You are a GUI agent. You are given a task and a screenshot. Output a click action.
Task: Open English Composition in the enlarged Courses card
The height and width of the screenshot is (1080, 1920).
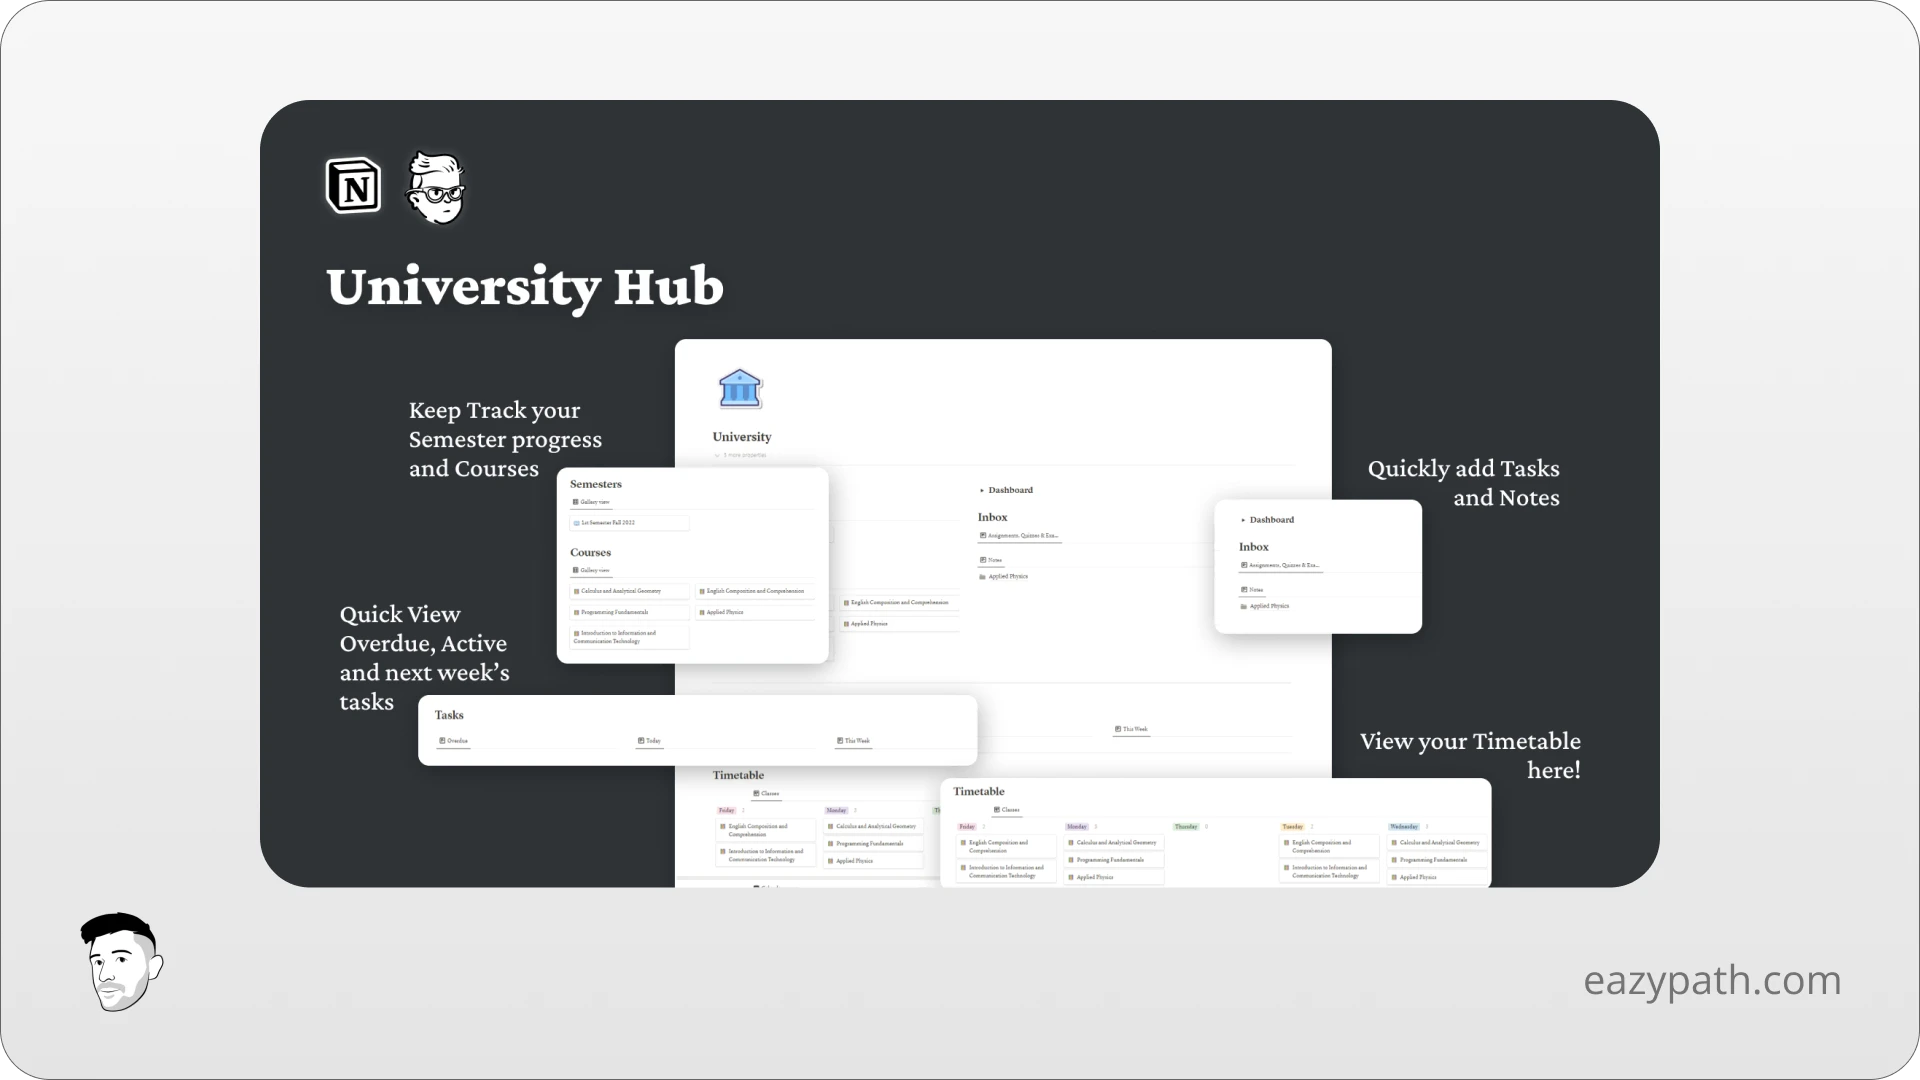point(755,591)
